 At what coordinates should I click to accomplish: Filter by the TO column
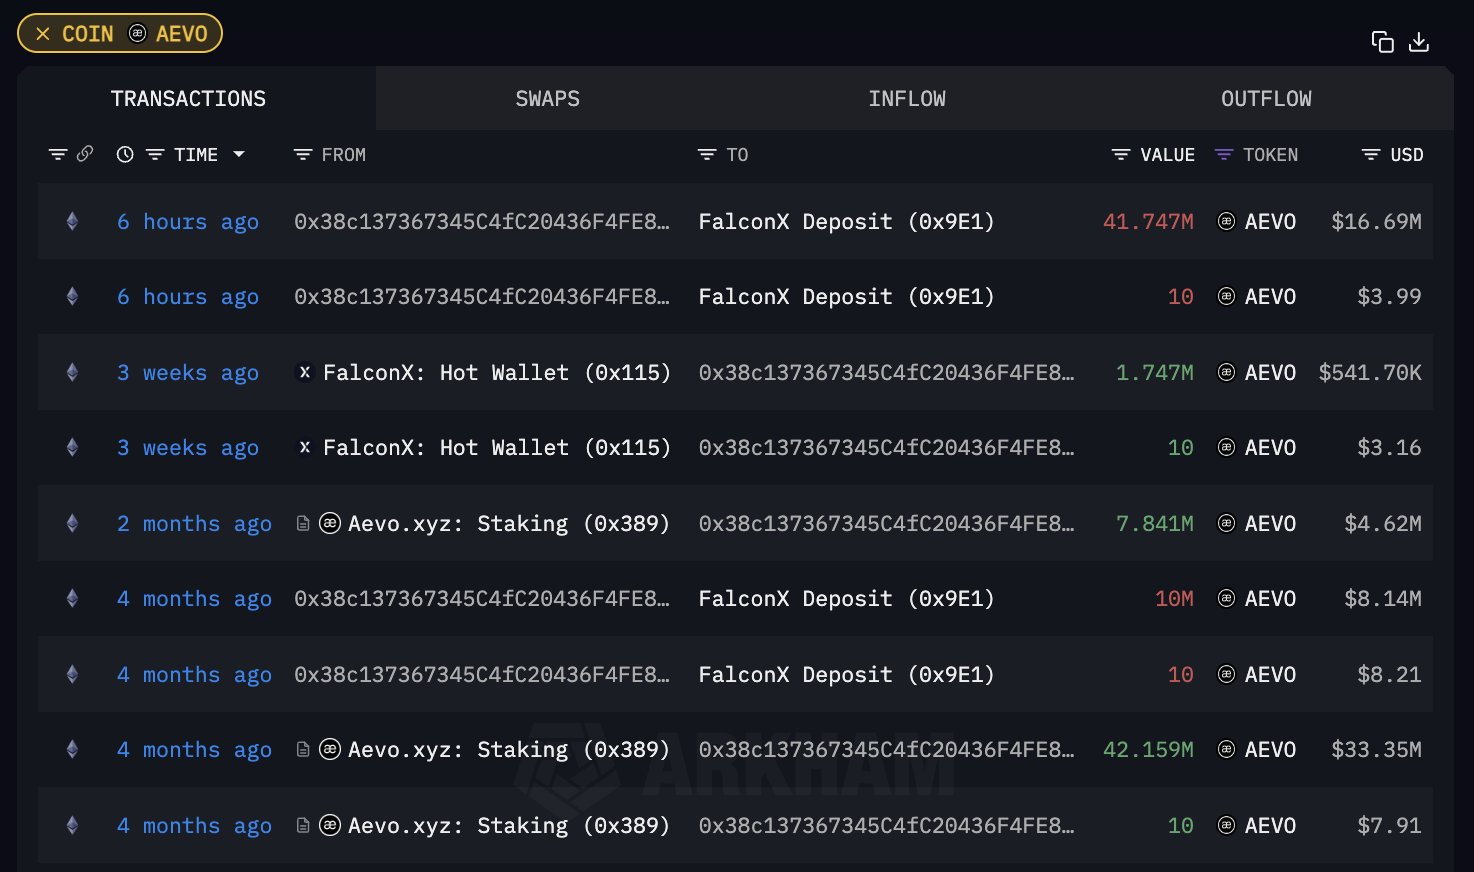(x=707, y=155)
